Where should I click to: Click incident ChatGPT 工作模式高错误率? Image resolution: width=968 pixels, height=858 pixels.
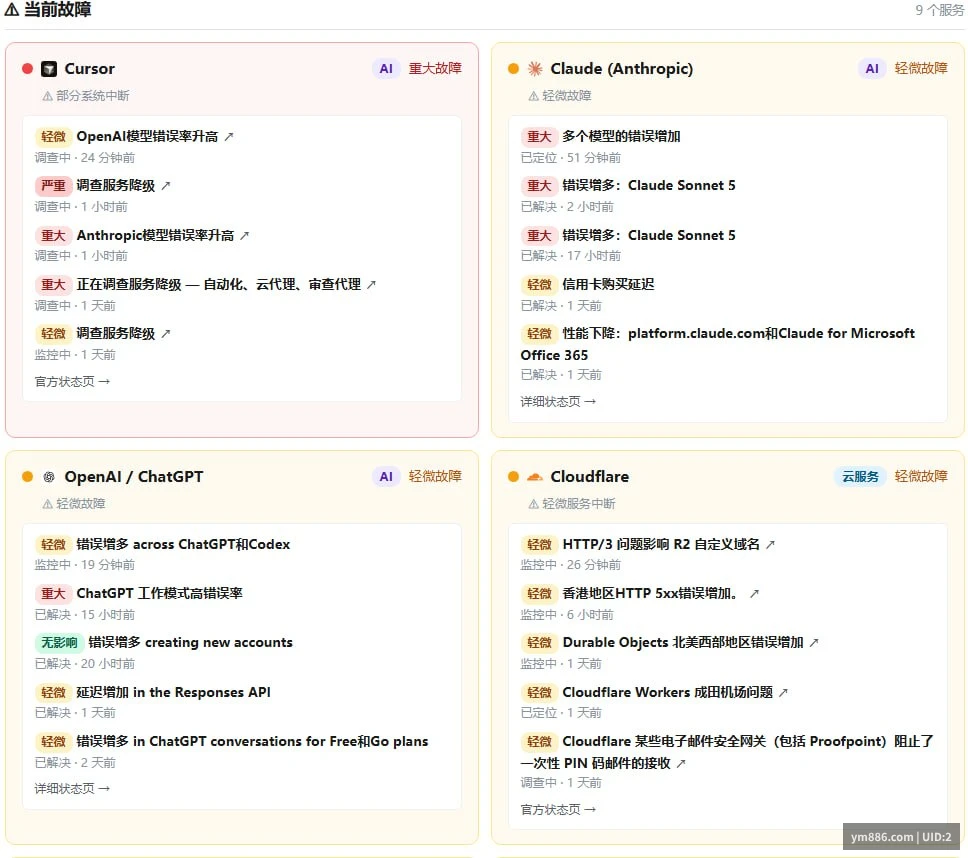pyautogui.click(x=159, y=594)
